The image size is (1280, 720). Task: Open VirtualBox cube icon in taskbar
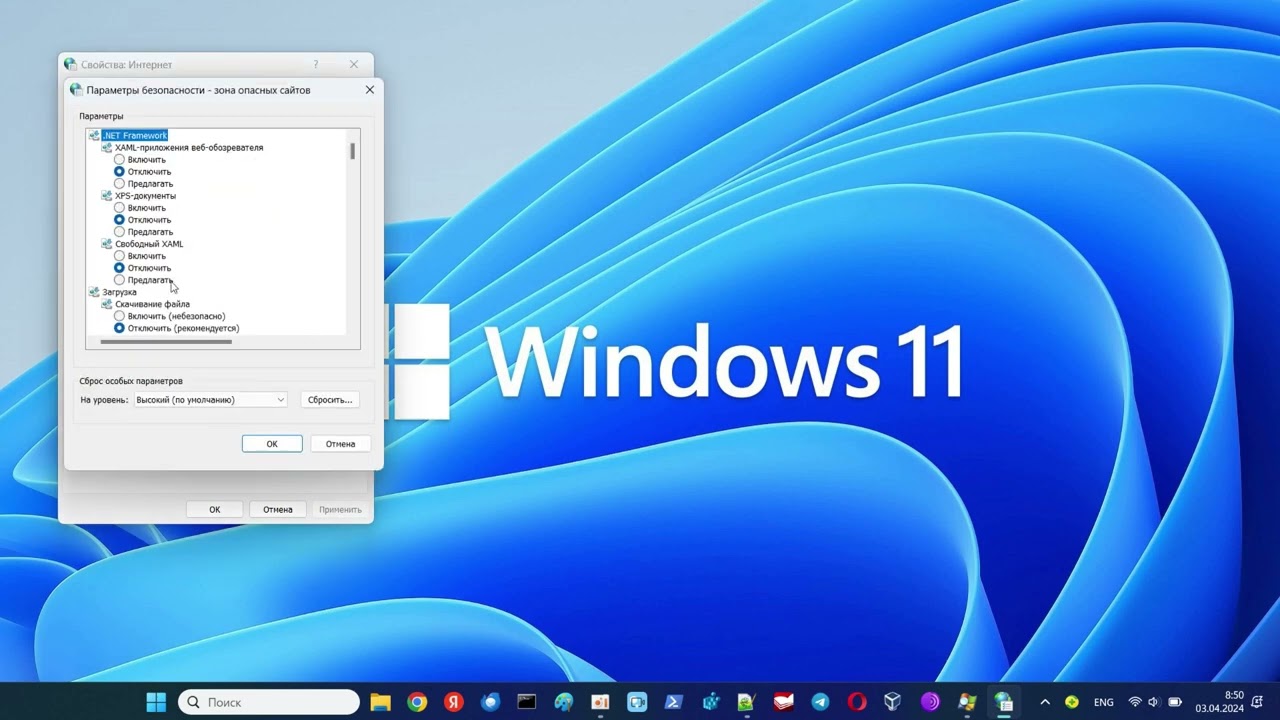pos(894,702)
